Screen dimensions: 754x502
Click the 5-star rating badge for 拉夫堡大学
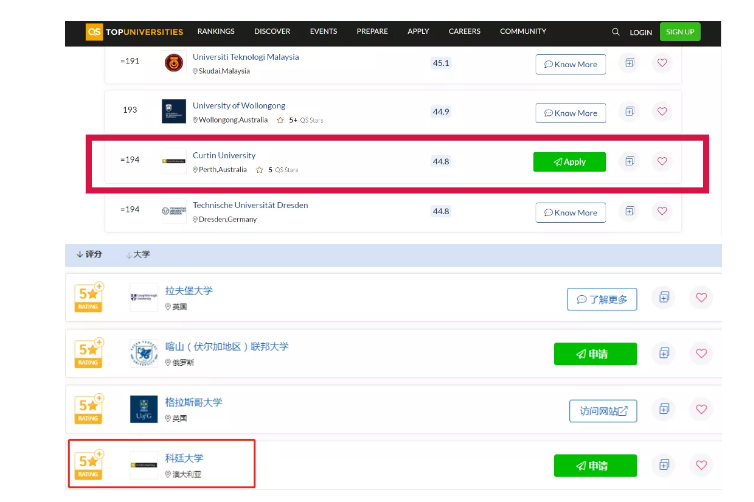click(89, 297)
